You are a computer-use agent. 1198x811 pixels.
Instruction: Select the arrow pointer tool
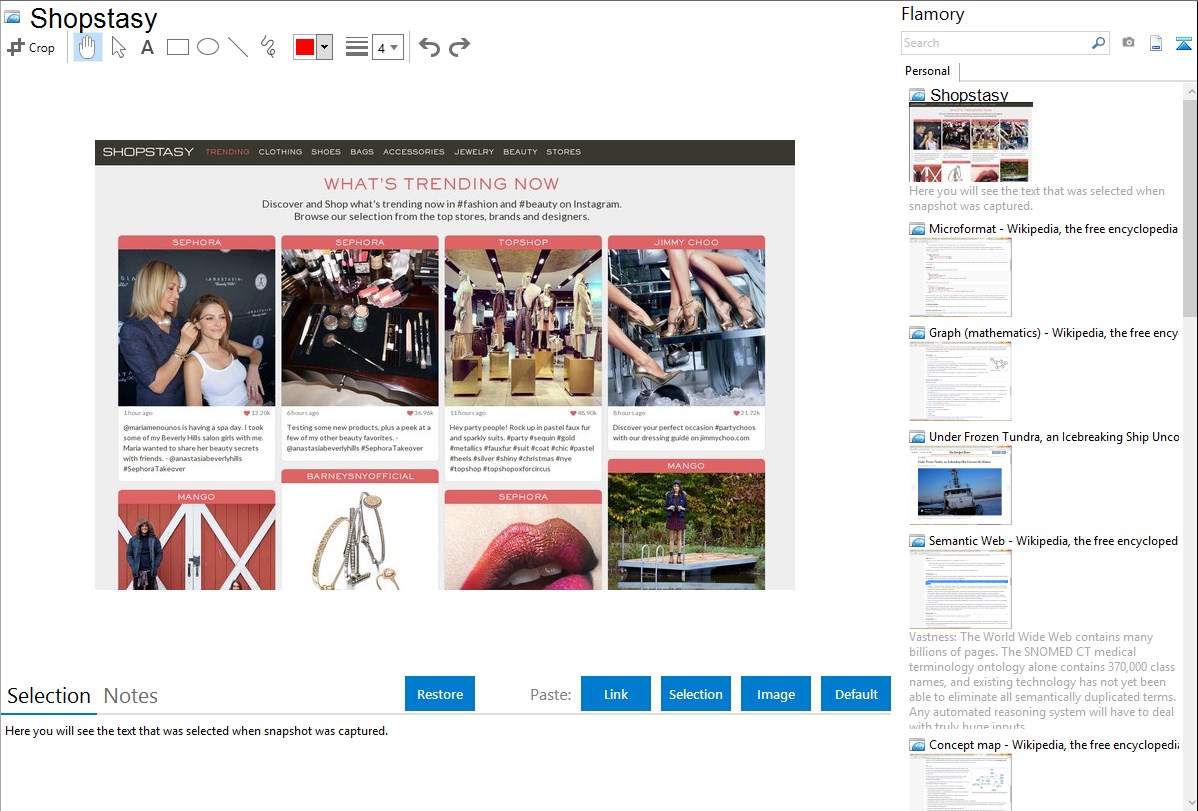coord(118,47)
